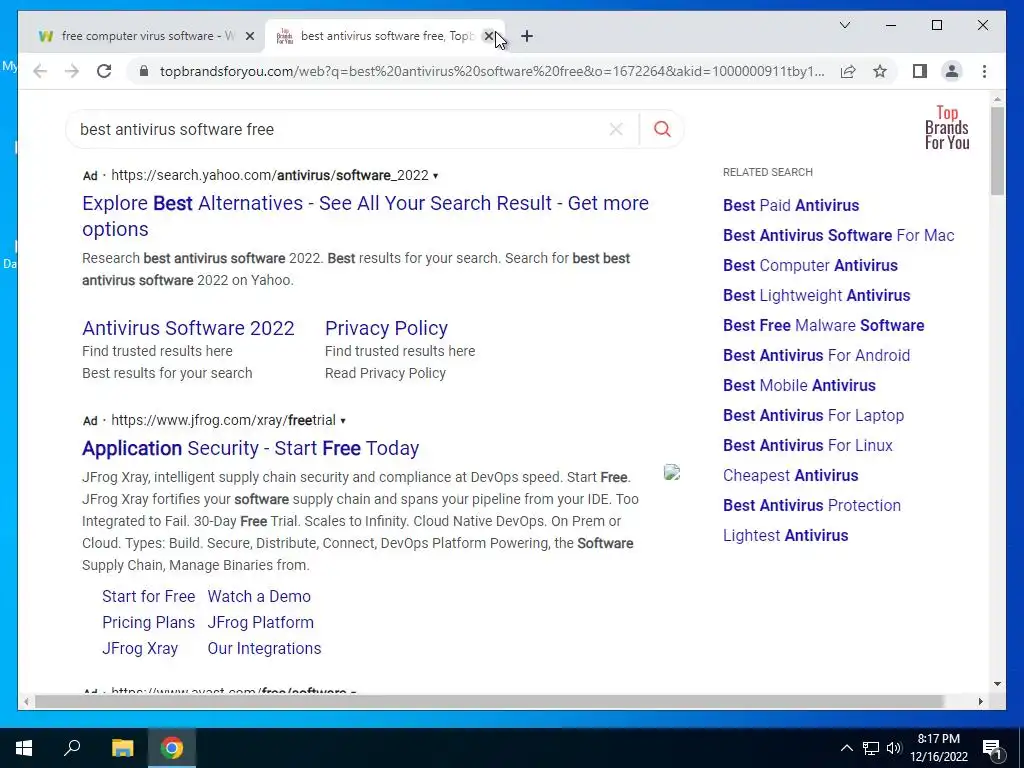
Task: Select 'Best Antivirus For Linux' link
Action: [807, 445]
